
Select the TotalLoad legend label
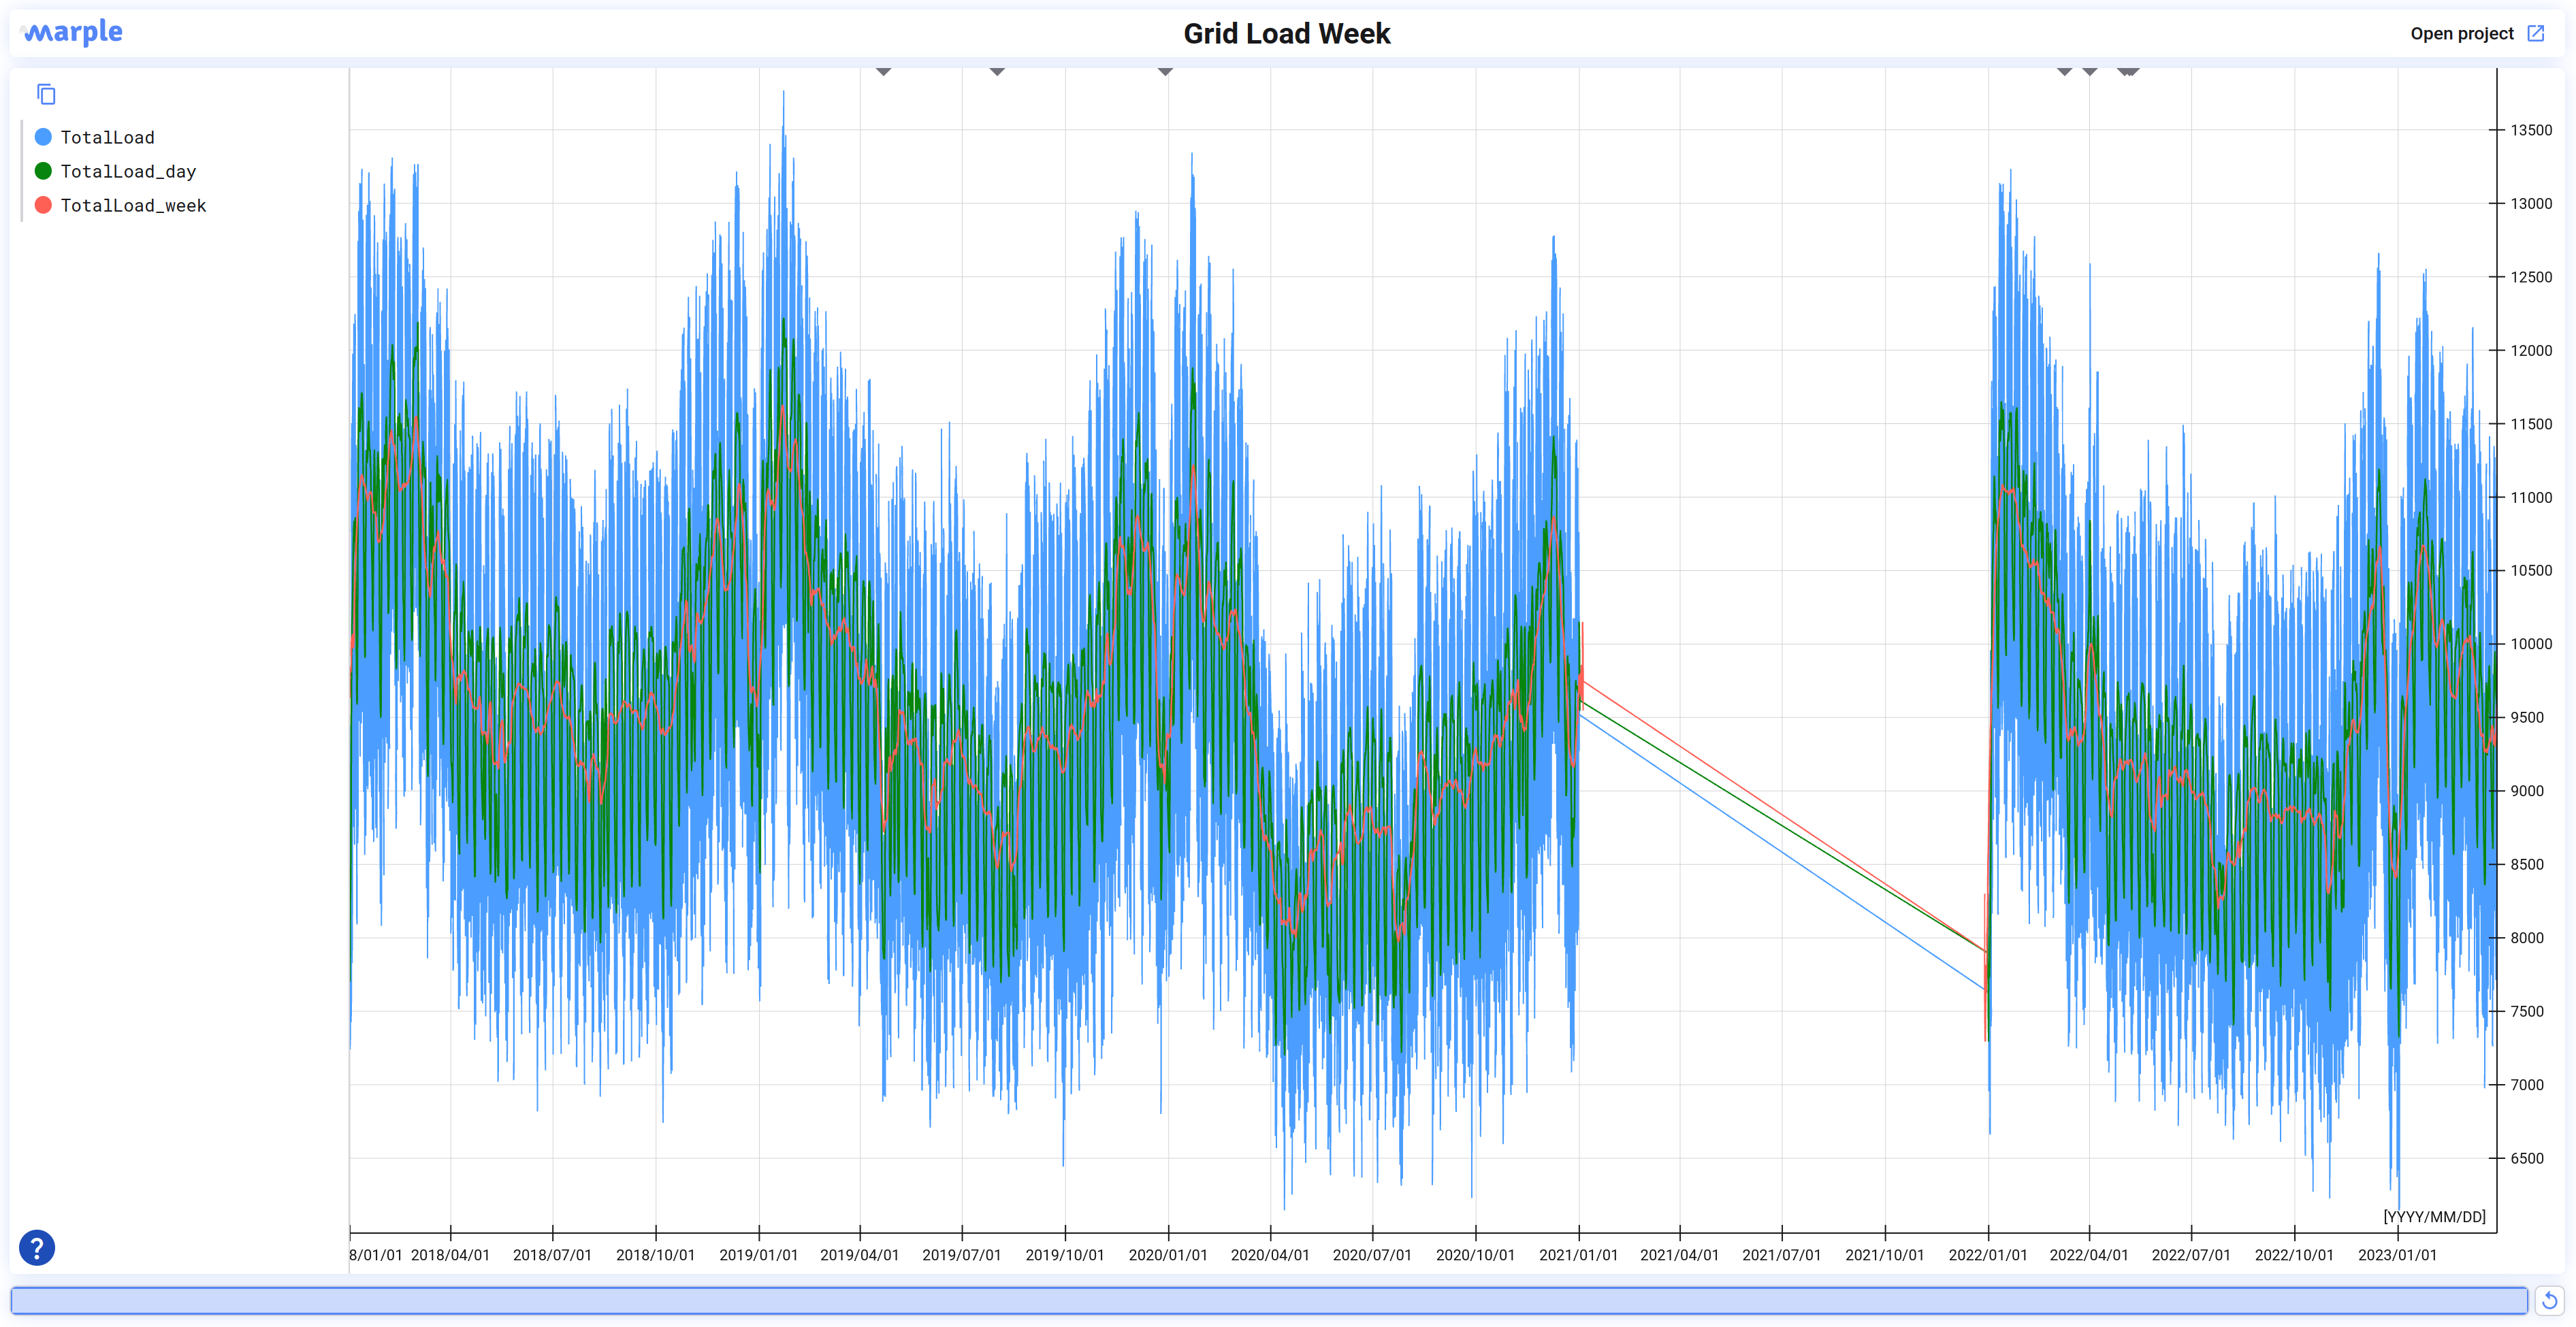click(107, 137)
